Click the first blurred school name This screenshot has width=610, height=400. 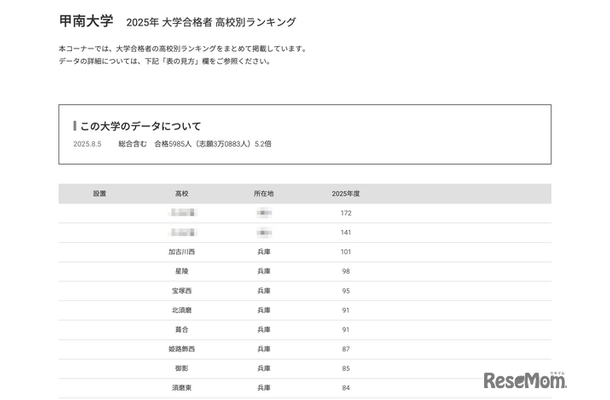click(x=182, y=213)
